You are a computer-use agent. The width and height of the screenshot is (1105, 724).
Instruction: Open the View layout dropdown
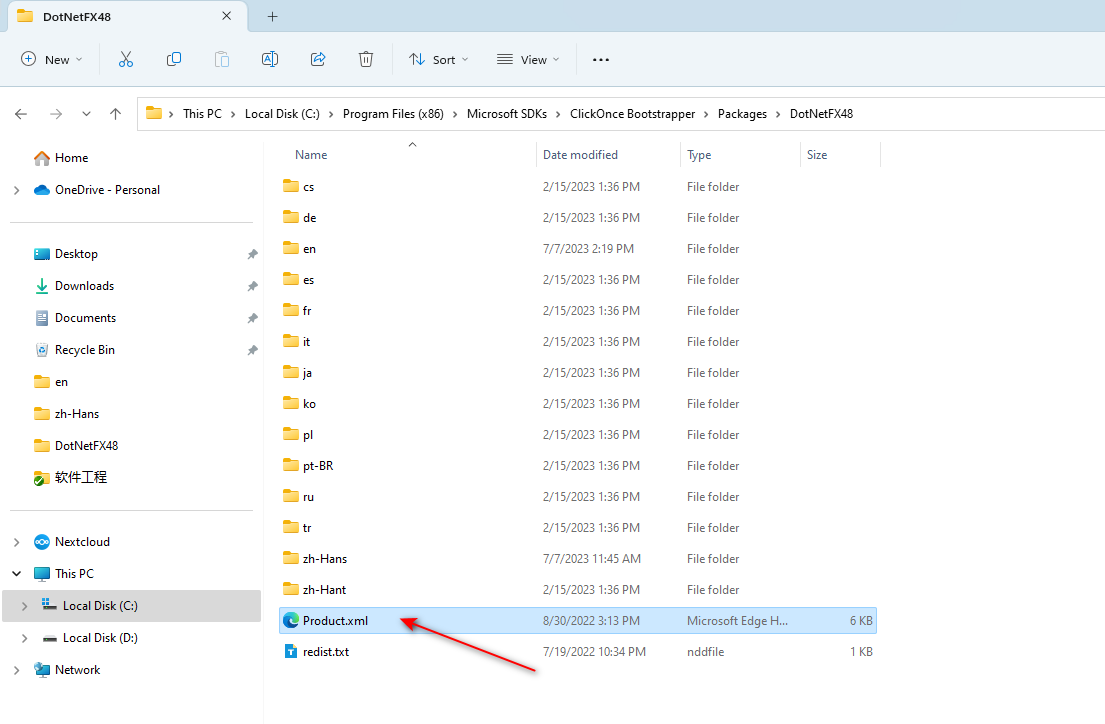tap(528, 60)
